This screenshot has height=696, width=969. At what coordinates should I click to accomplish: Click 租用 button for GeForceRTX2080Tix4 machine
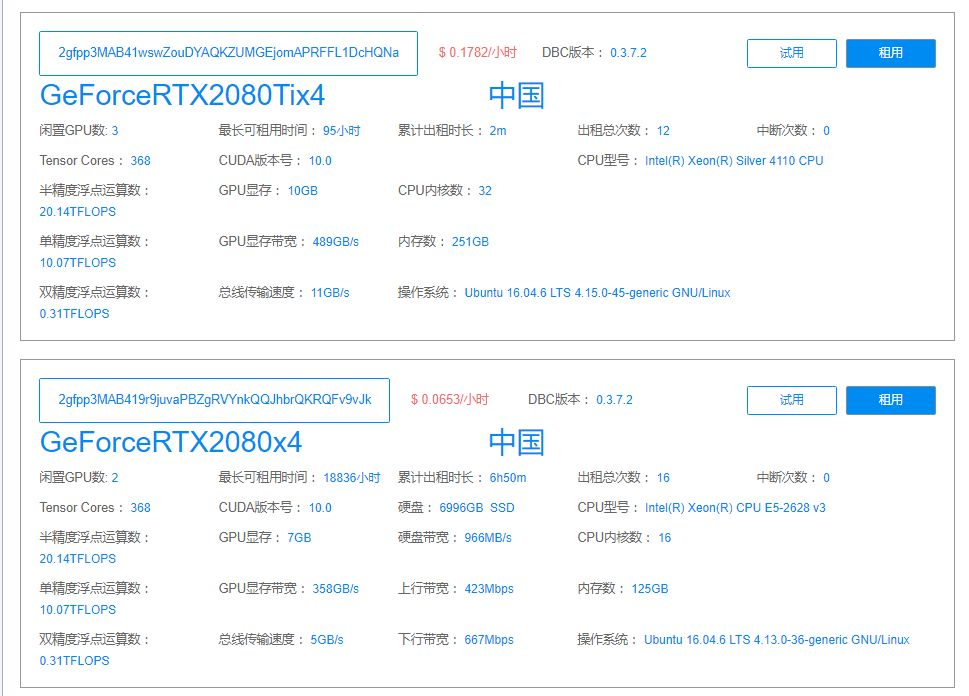pyautogui.click(x=891, y=53)
